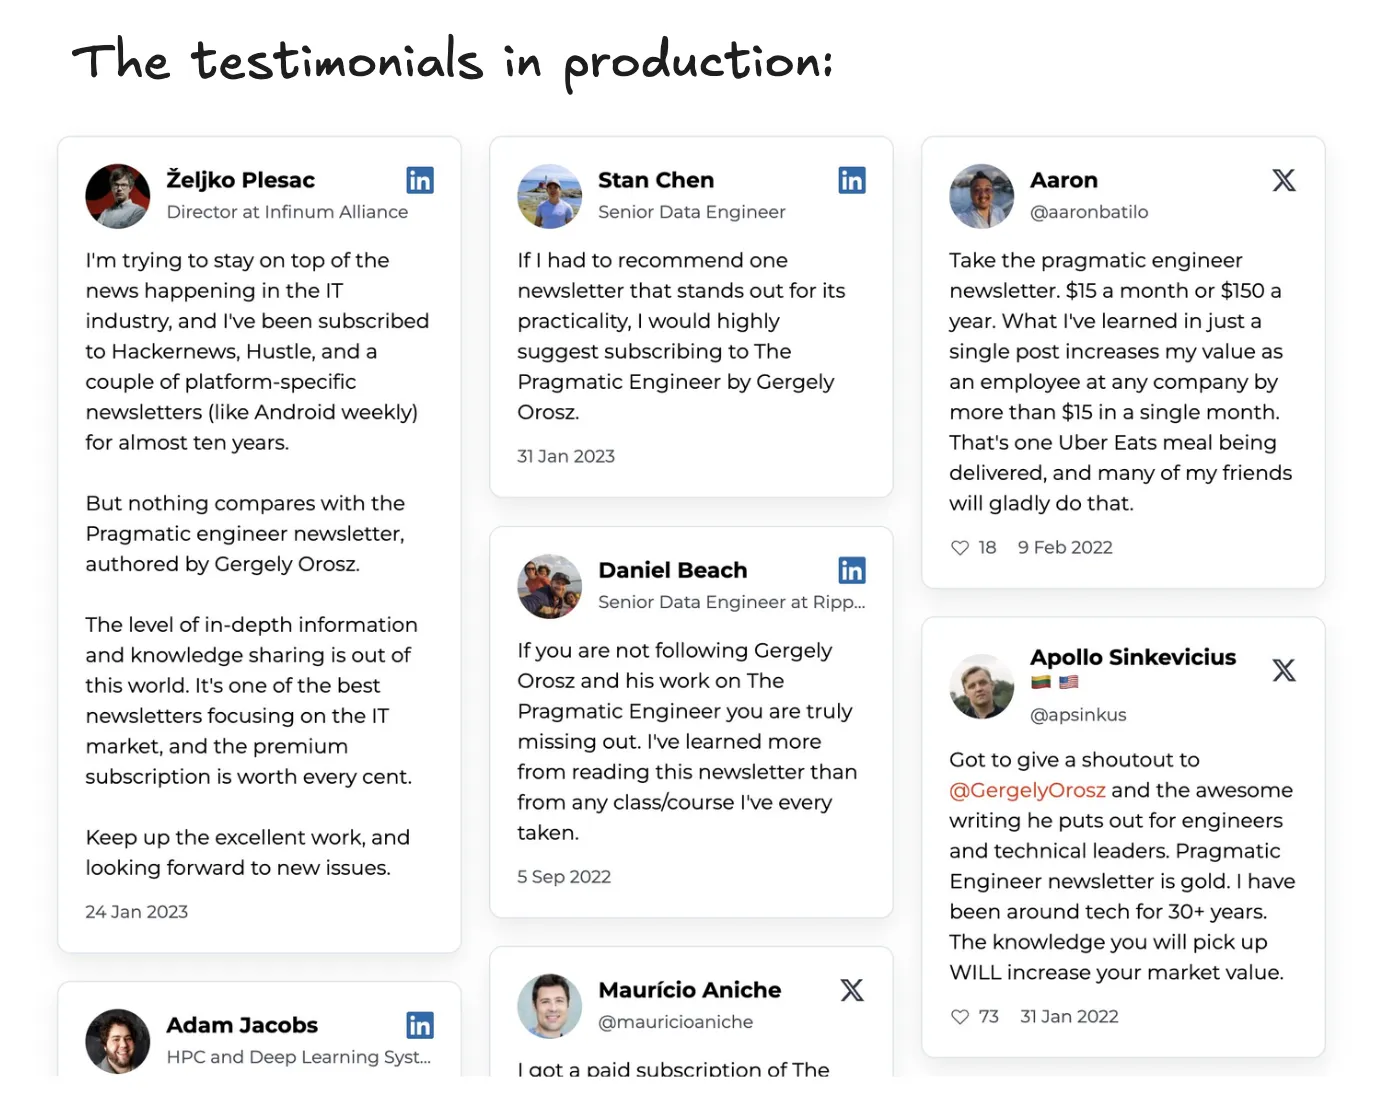Open Željko Plesac's LinkedIn profile icon
1390x1120 pixels.
pyautogui.click(x=420, y=180)
